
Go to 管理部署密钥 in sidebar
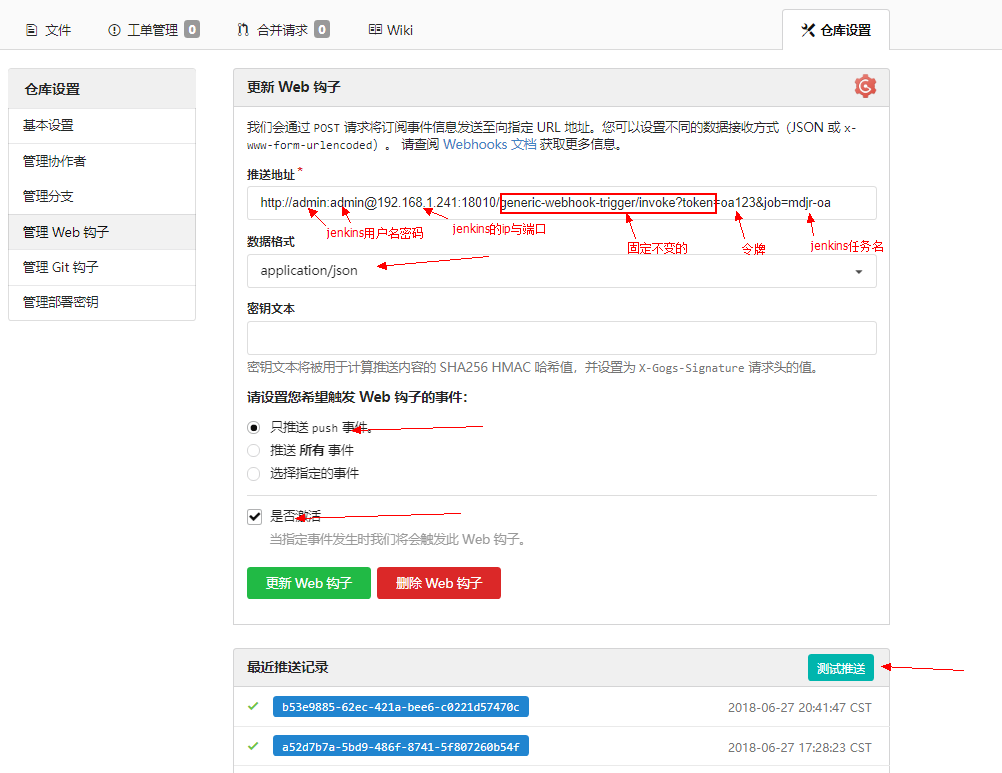102,302
